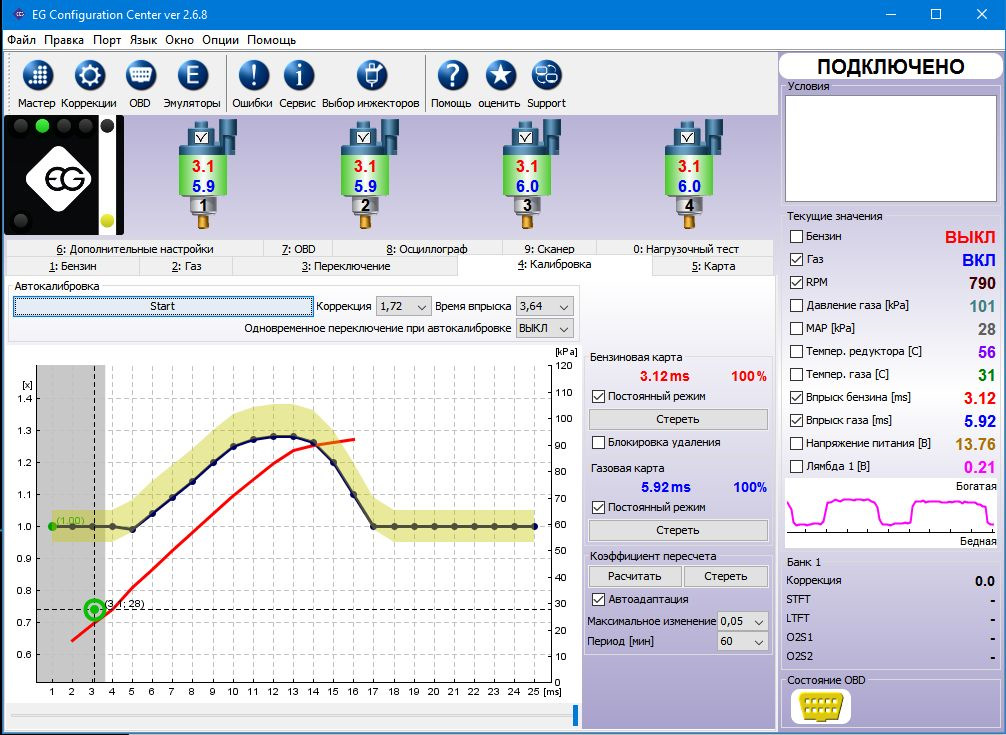1006x735 pixels.
Task: Toggle Постоянный режим under Бензиновая карта
Action: [x=599, y=396]
